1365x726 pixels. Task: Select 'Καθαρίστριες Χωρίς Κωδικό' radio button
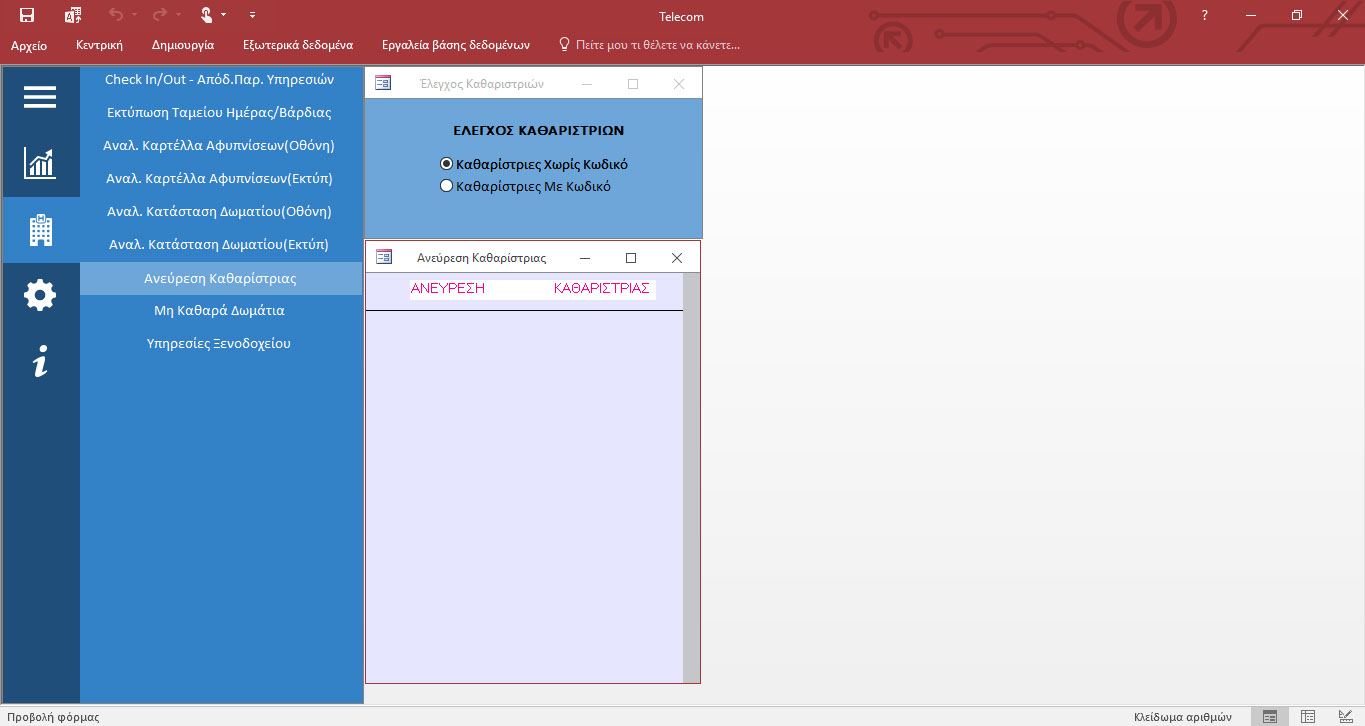click(447, 164)
